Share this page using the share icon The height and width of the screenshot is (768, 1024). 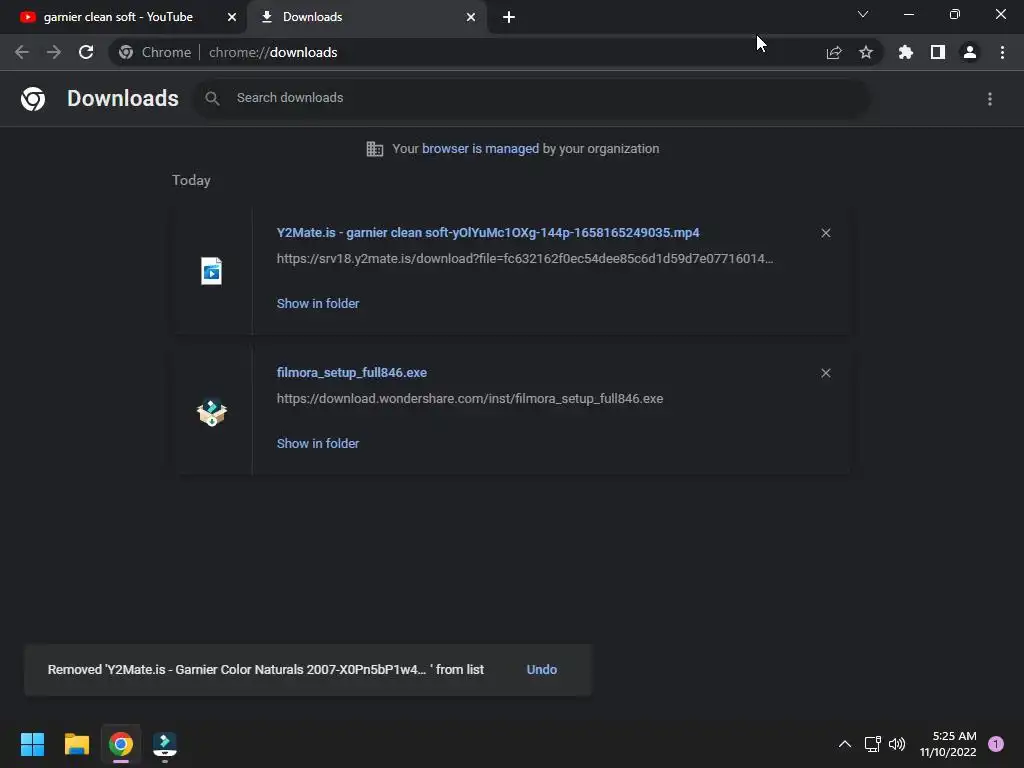click(x=834, y=52)
